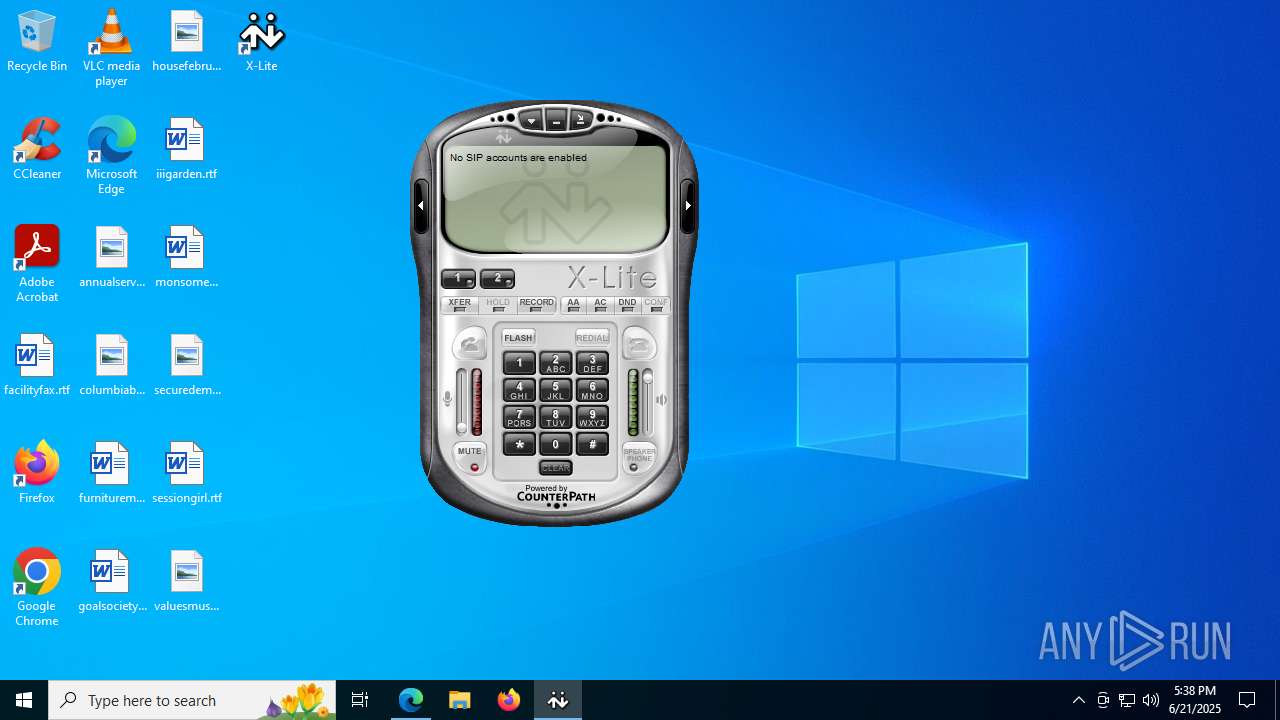Toggle AA auto answer
This screenshot has width=1280, height=720.
point(573,305)
